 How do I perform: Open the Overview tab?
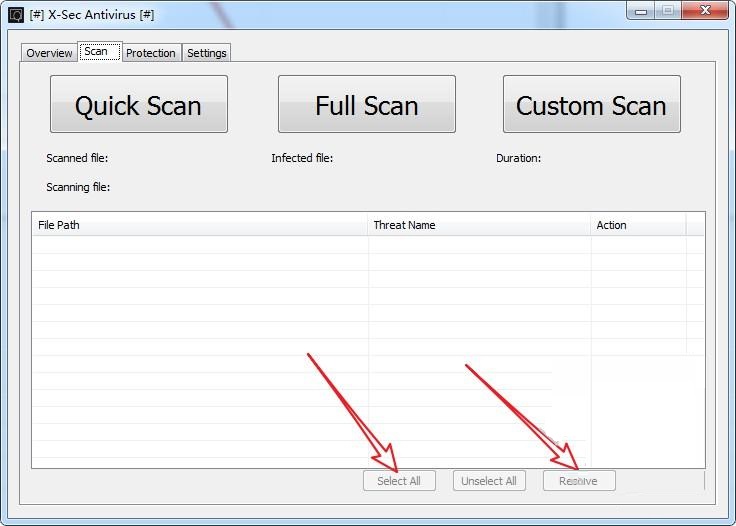49,53
